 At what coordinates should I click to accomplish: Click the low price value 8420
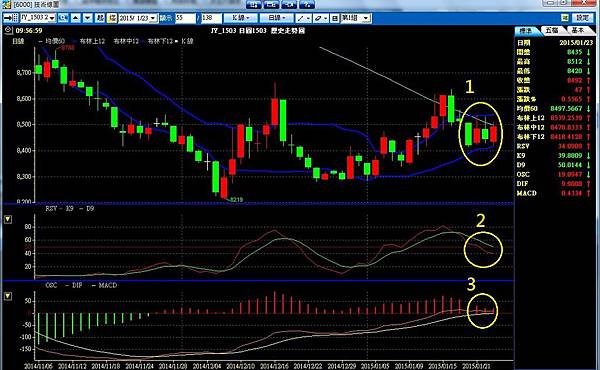[x=574, y=71]
